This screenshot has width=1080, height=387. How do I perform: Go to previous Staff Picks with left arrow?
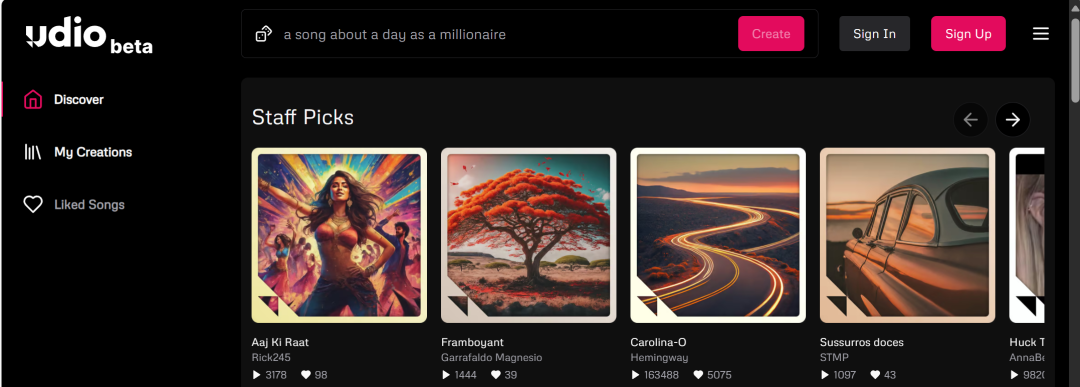pos(970,120)
